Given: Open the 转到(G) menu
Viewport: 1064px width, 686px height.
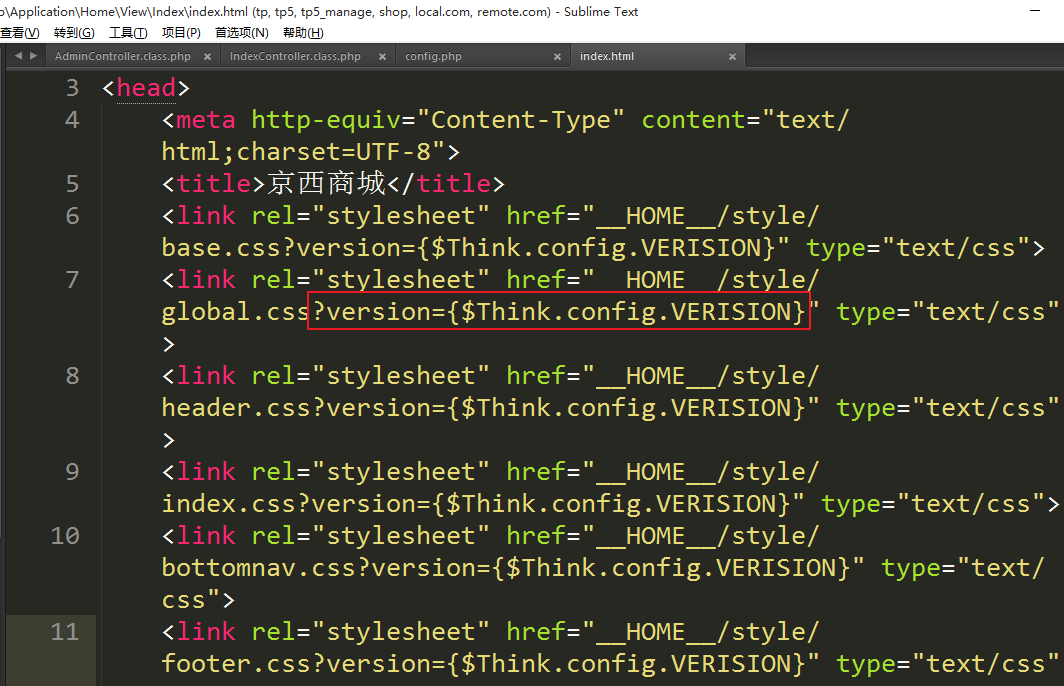Looking at the screenshot, I should (x=74, y=33).
